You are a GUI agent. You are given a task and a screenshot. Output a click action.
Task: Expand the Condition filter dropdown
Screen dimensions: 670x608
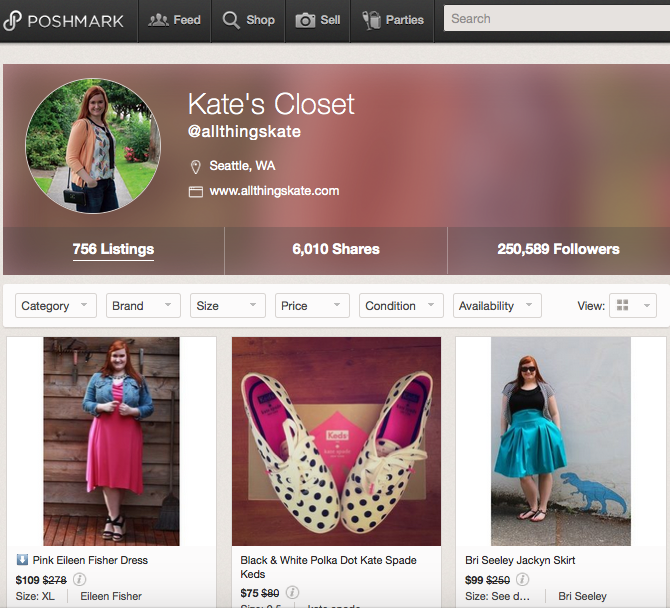(x=401, y=305)
